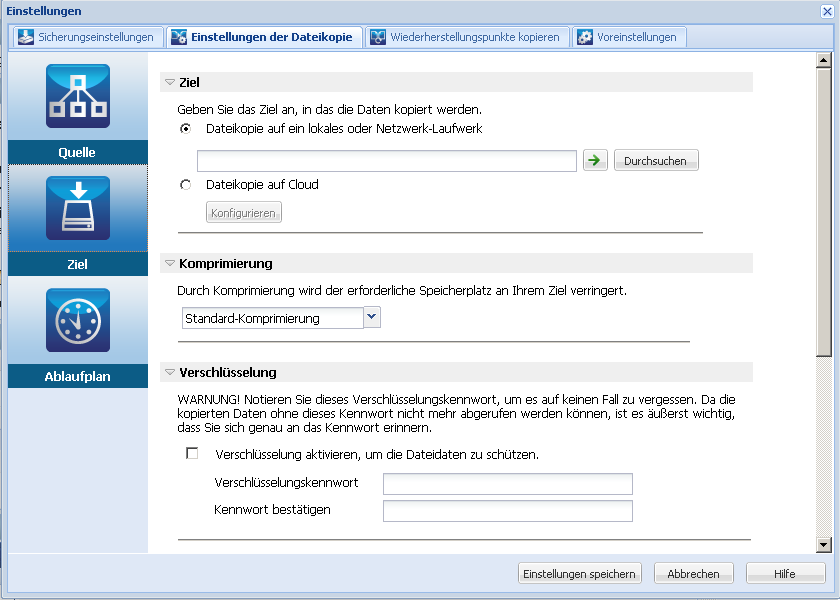
Task: Open the Voreinstellungen tab
Action: [629, 37]
